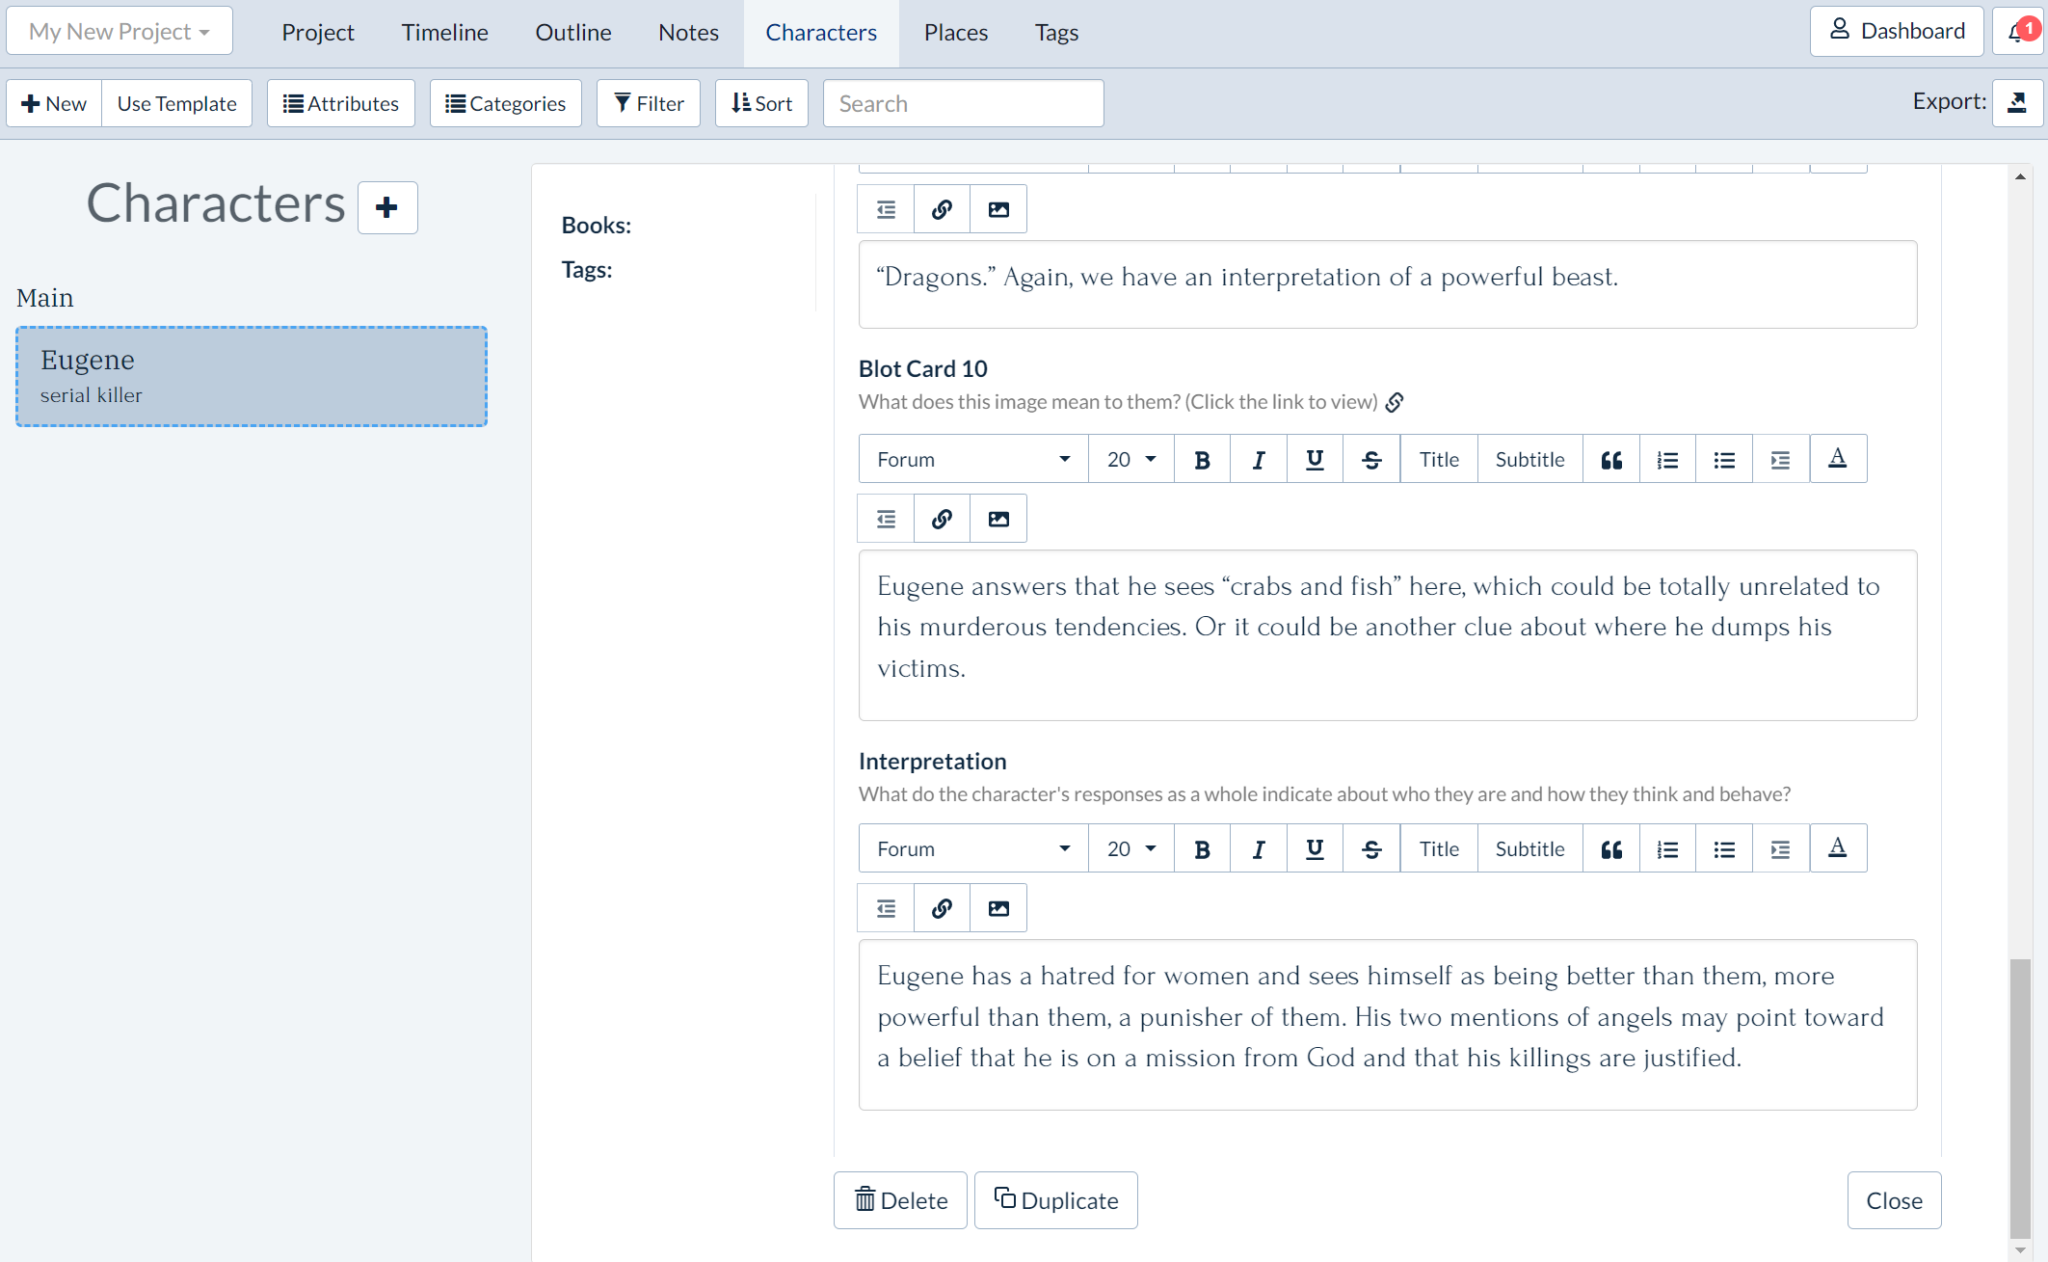
Task: Switch to the Timeline tab
Action: pyautogui.click(x=444, y=32)
